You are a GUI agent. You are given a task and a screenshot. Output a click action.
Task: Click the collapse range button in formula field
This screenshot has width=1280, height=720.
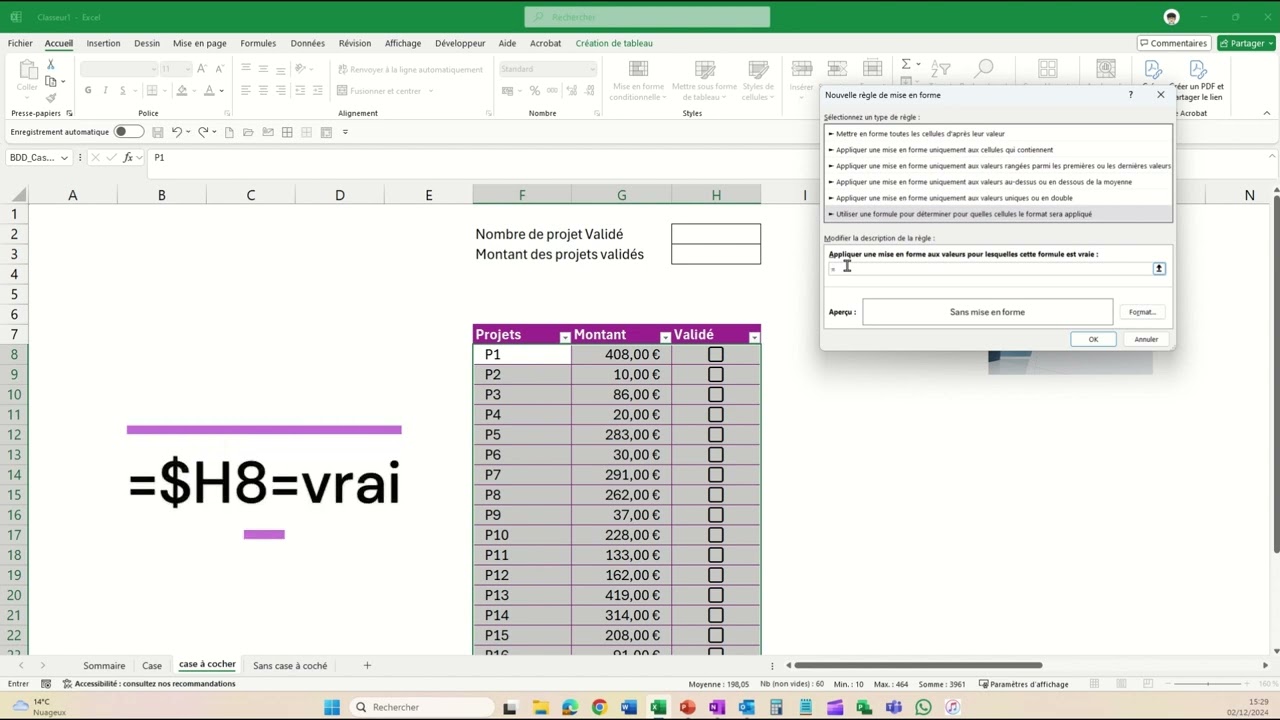[x=1159, y=268]
